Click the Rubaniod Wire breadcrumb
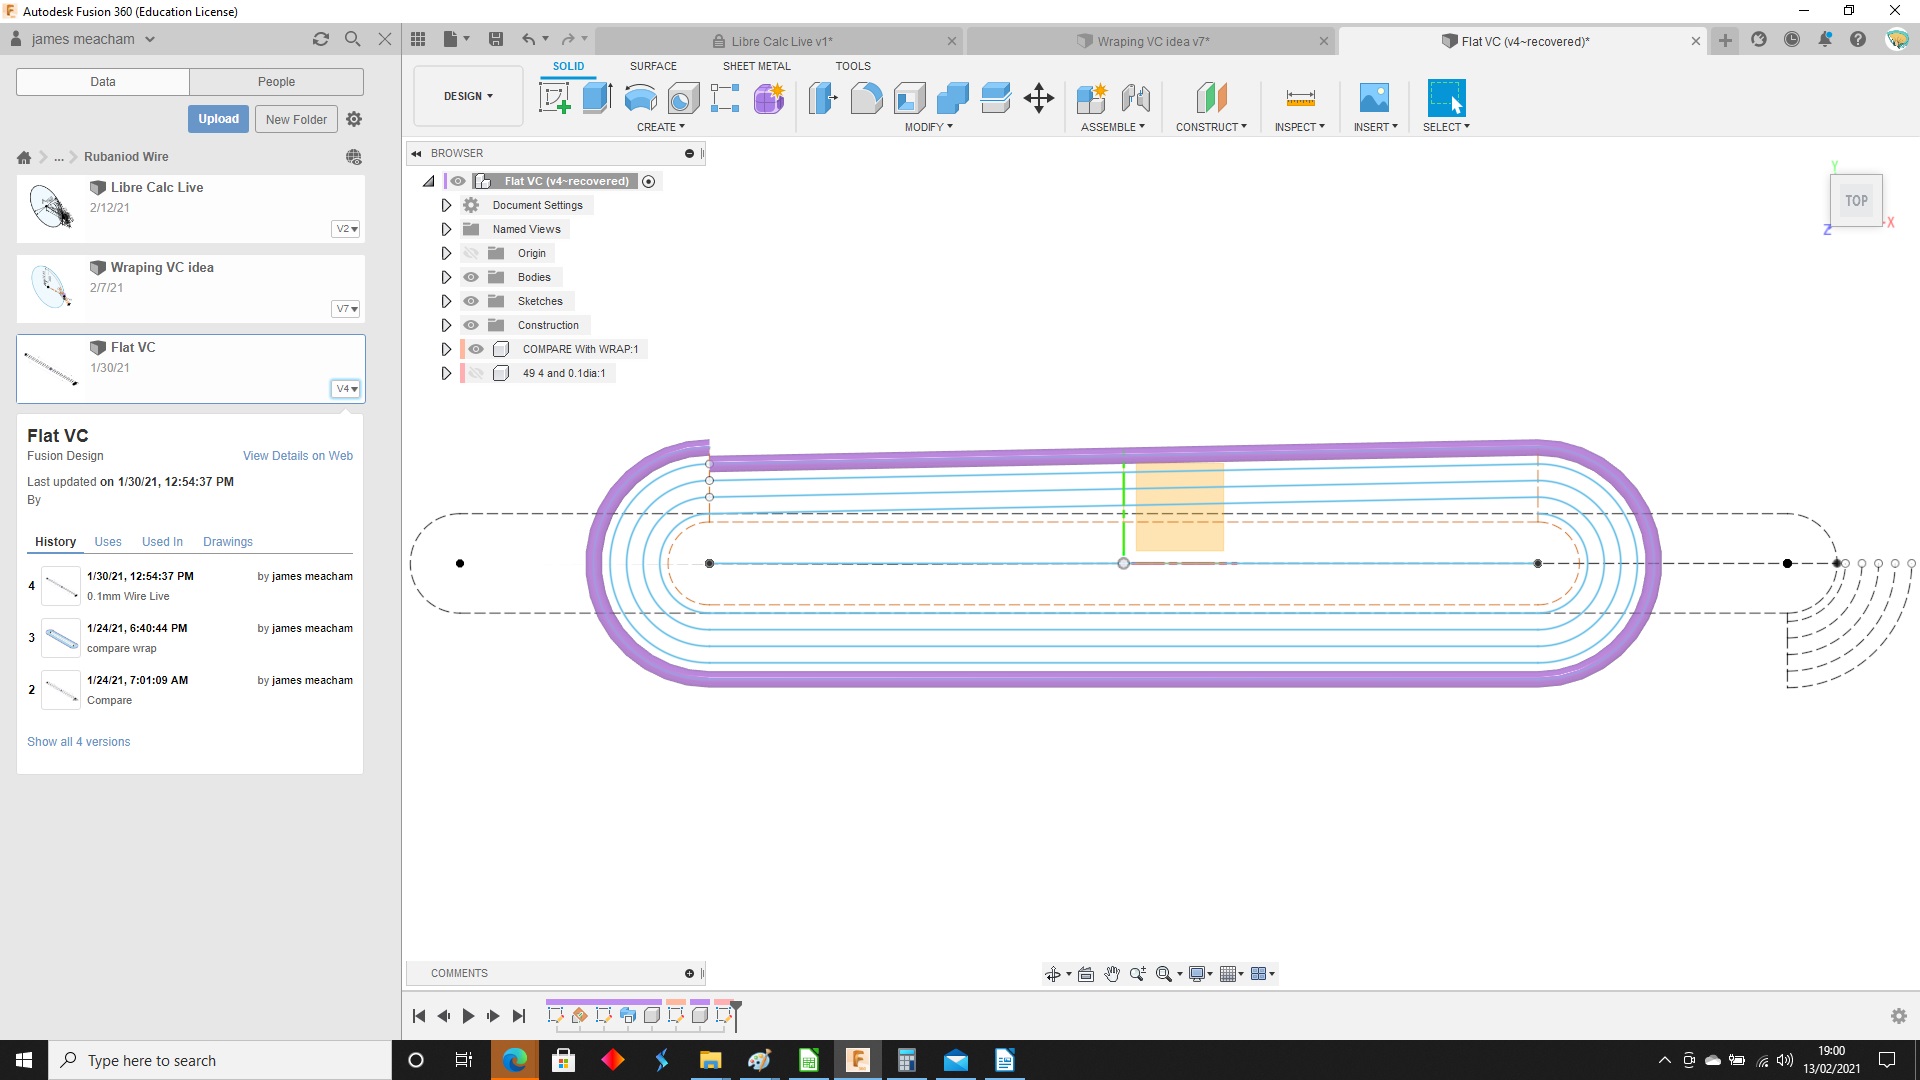Image resolution: width=1920 pixels, height=1080 pixels. [x=126, y=157]
